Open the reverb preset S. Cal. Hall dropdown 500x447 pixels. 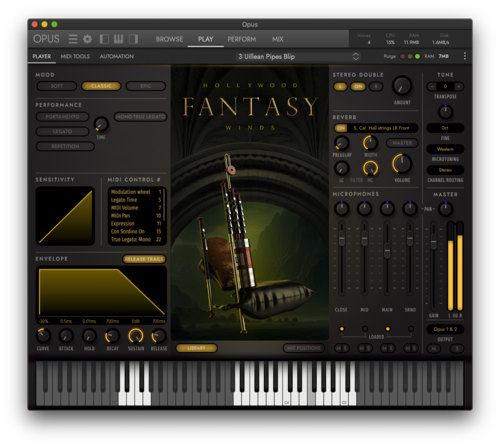pos(382,128)
